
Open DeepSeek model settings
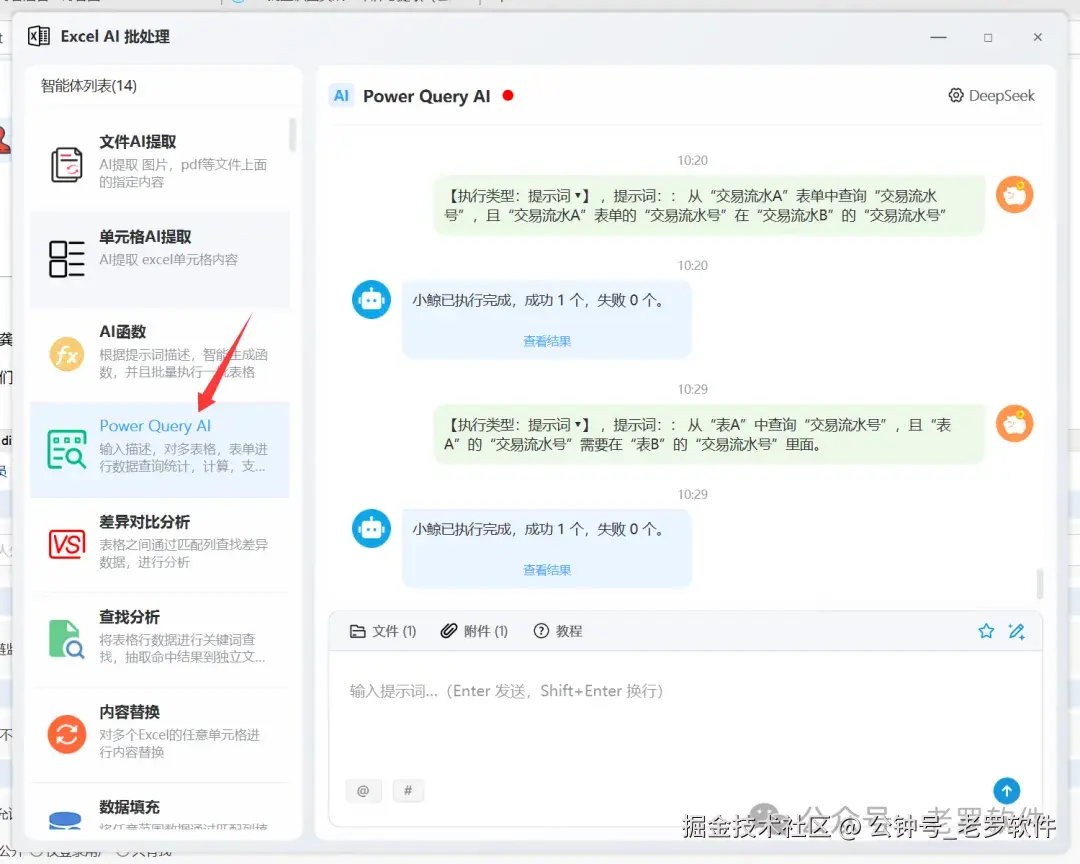[992, 96]
